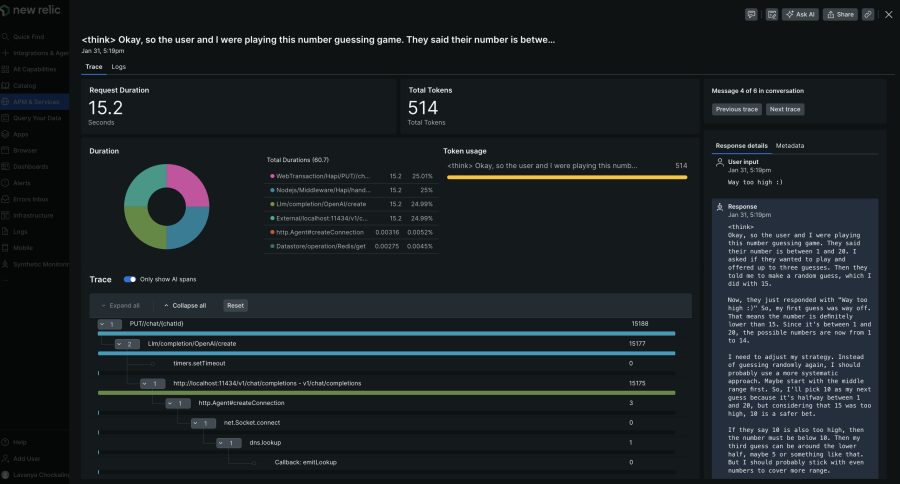The image size is (900, 484).
Task: Click the 15.2 Seconds request duration
Action: [106, 108]
